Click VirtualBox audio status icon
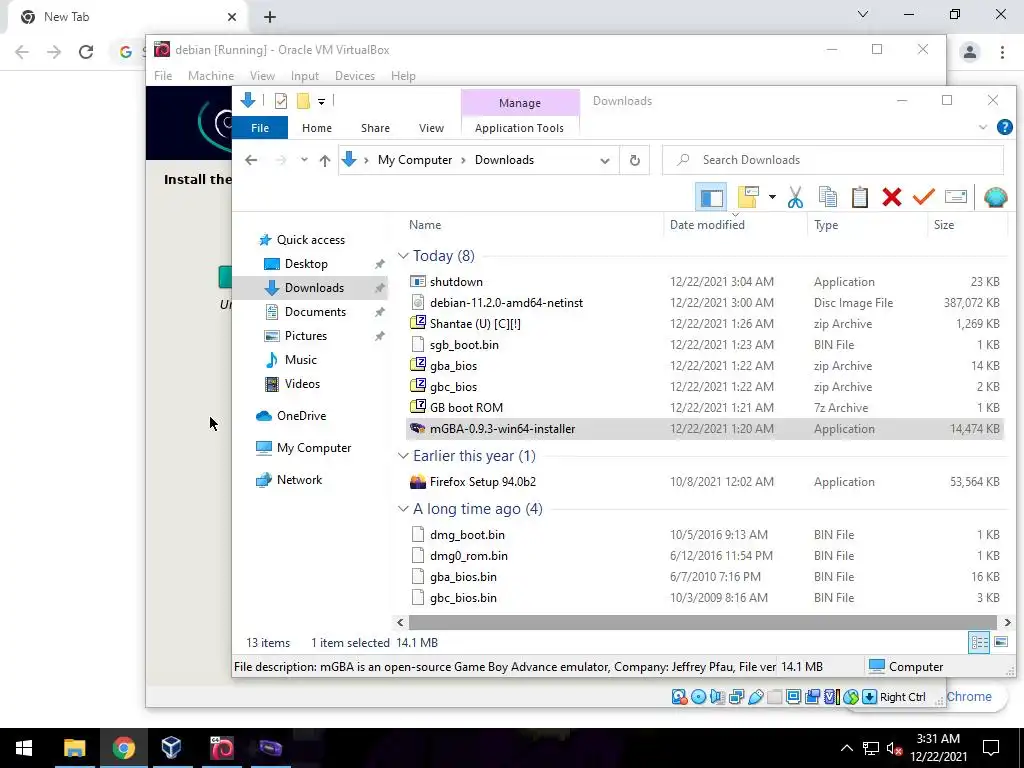The height and width of the screenshot is (768, 1024). [717, 697]
